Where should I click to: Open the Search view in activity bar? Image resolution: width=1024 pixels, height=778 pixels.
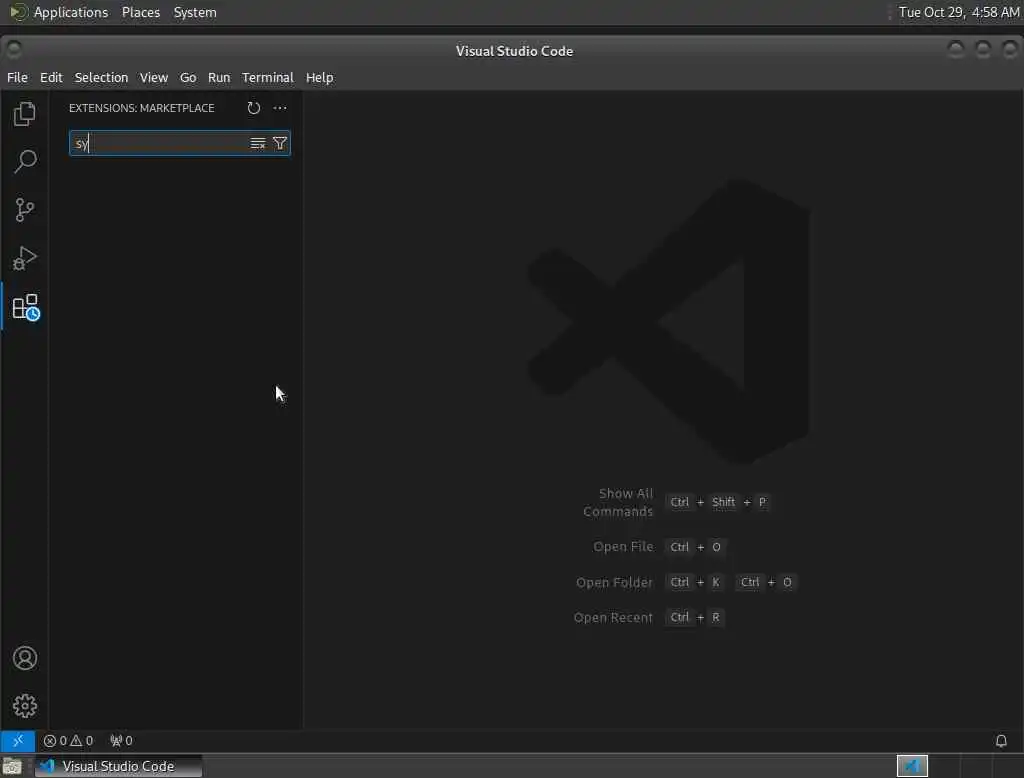click(25, 161)
